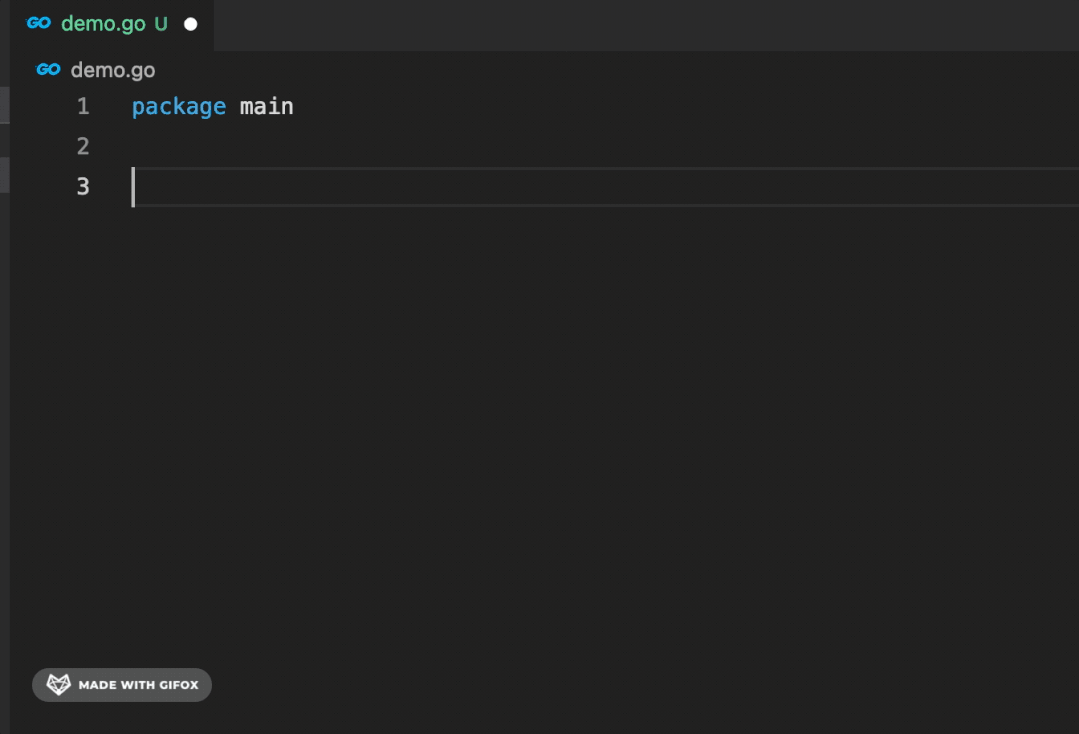Viewport: 1079px width, 734px height.
Task: Click the unsaved-changes dot on demo.go tab
Action: pos(191,24)
